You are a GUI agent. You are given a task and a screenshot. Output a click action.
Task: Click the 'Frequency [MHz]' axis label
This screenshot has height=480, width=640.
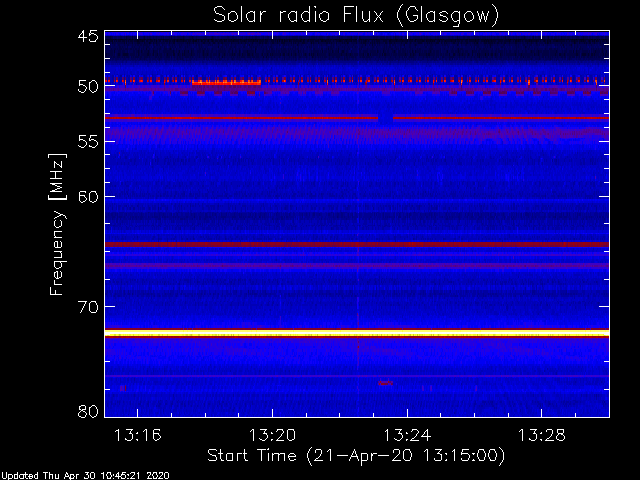[x=57, y=224]
